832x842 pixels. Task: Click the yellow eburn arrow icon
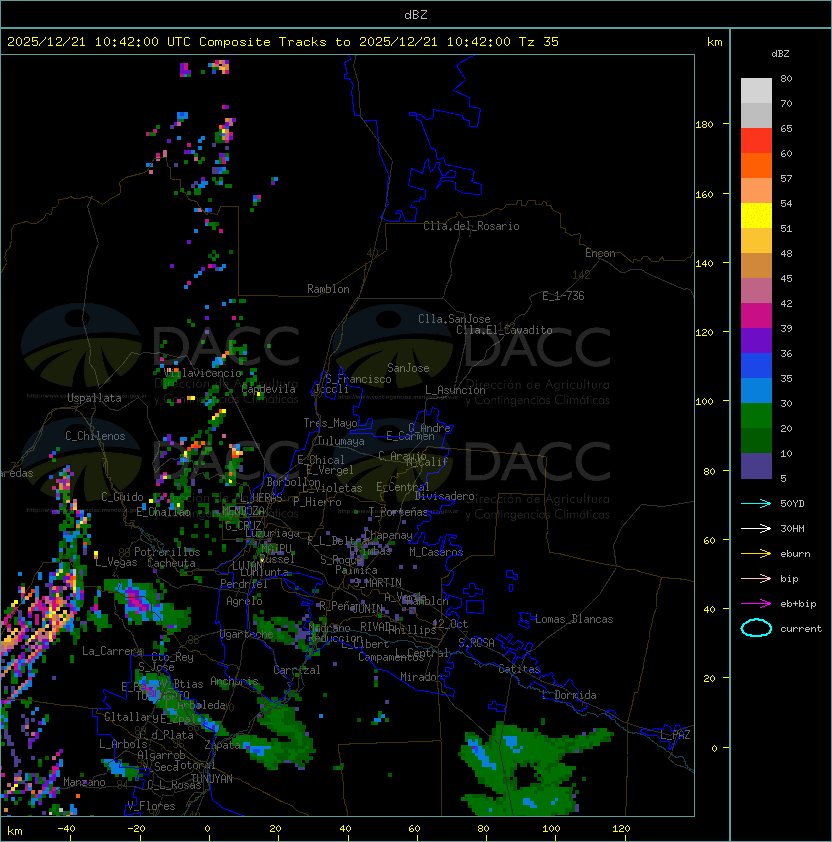[756, 553]
